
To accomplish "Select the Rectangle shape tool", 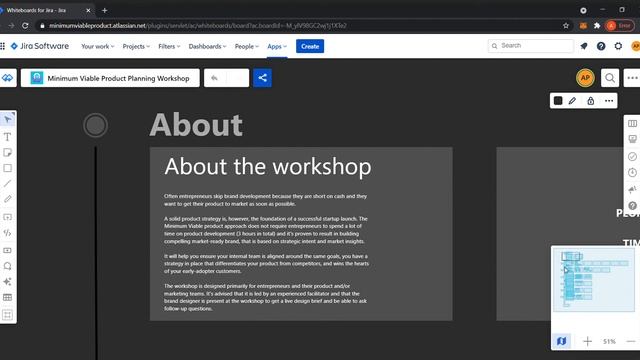I will click(7, 168).
